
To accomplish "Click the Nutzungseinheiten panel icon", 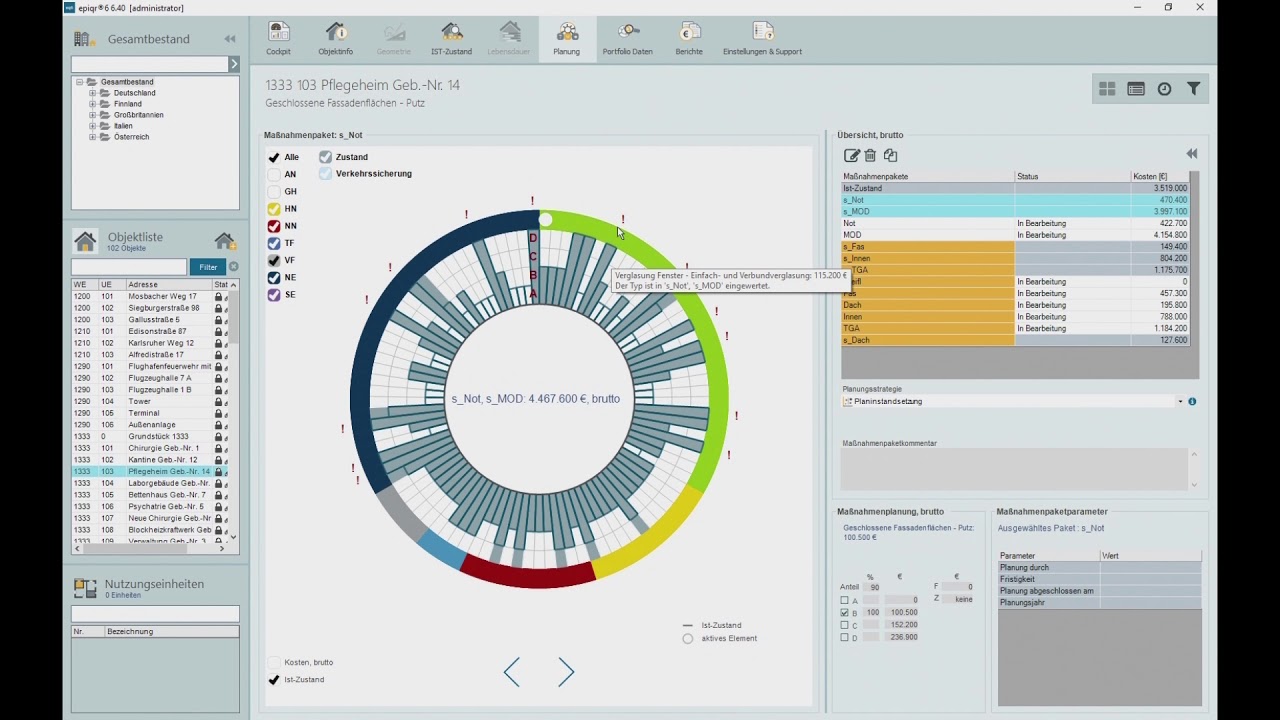I will pyautogui.click(x=85, y=588).
